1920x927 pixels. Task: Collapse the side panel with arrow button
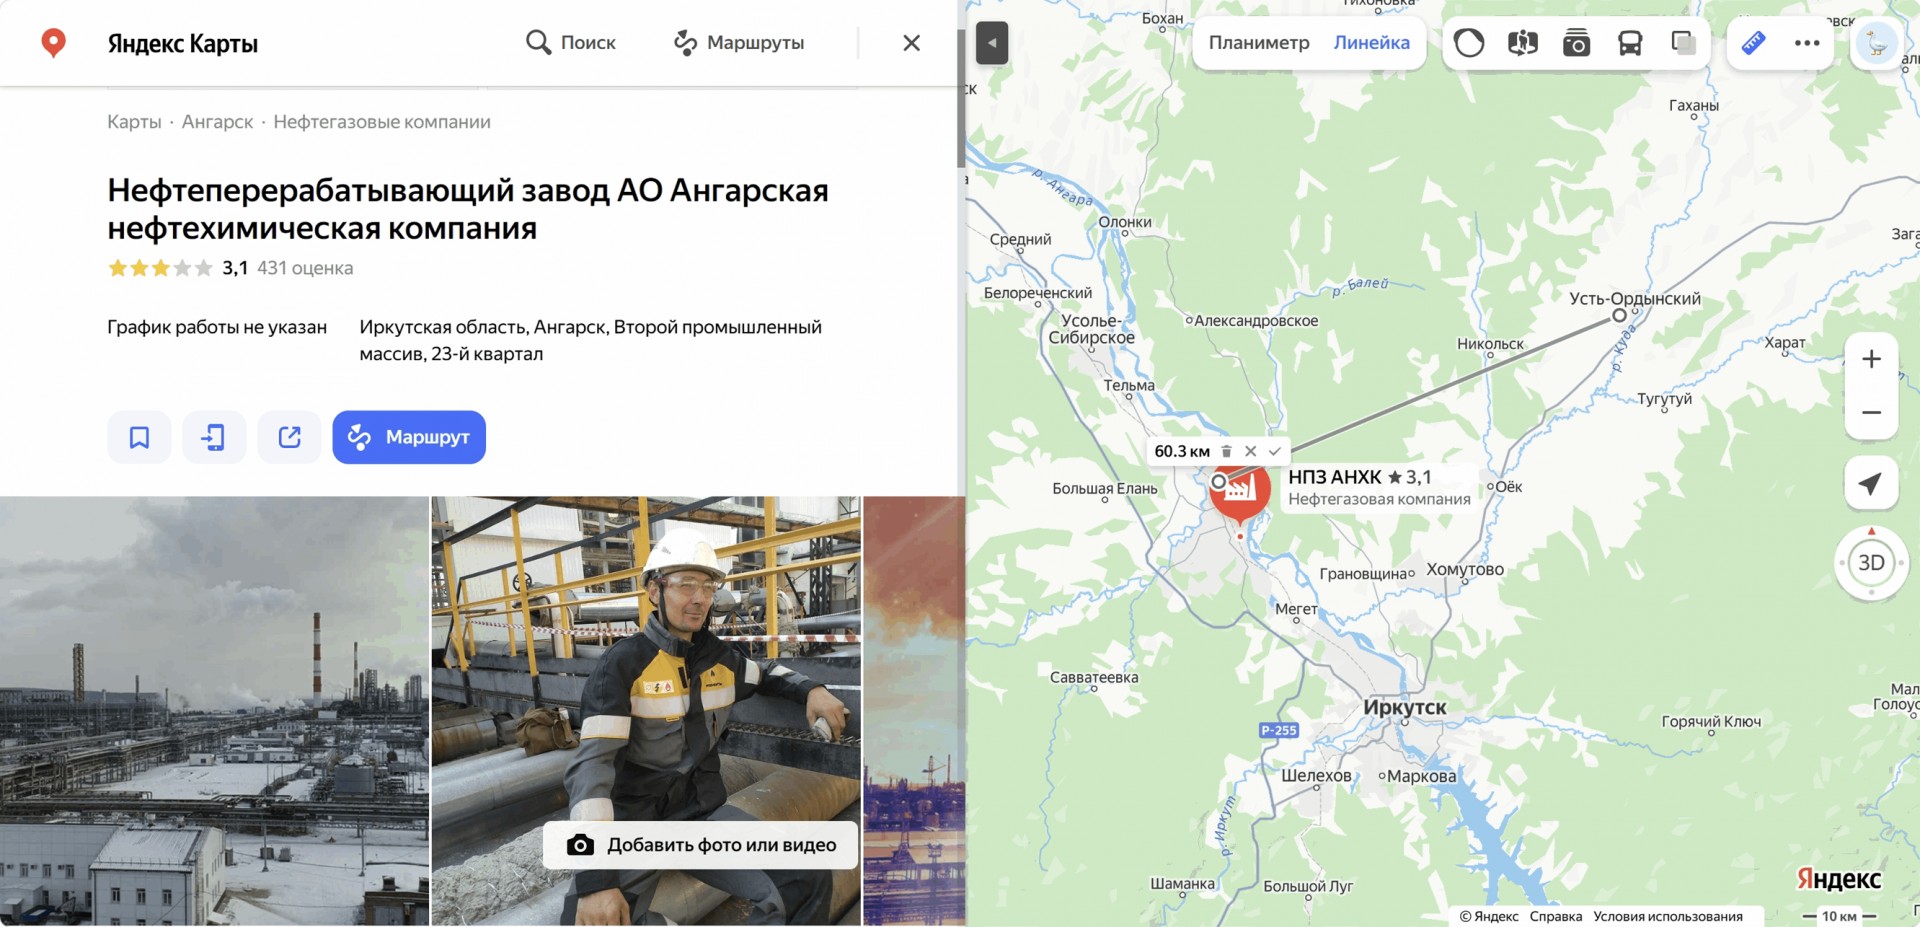pyautogui.click(x=992, y=43)
